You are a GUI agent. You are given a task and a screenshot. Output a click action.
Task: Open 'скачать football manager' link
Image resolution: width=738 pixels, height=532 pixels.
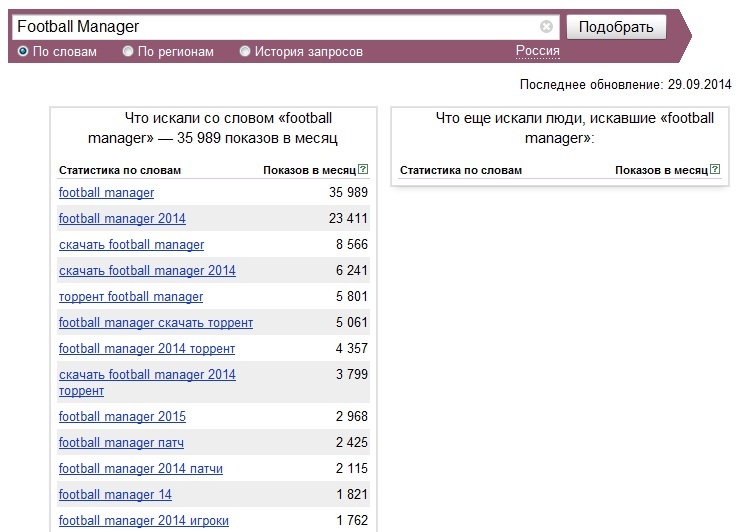click(x=131, y=244)
